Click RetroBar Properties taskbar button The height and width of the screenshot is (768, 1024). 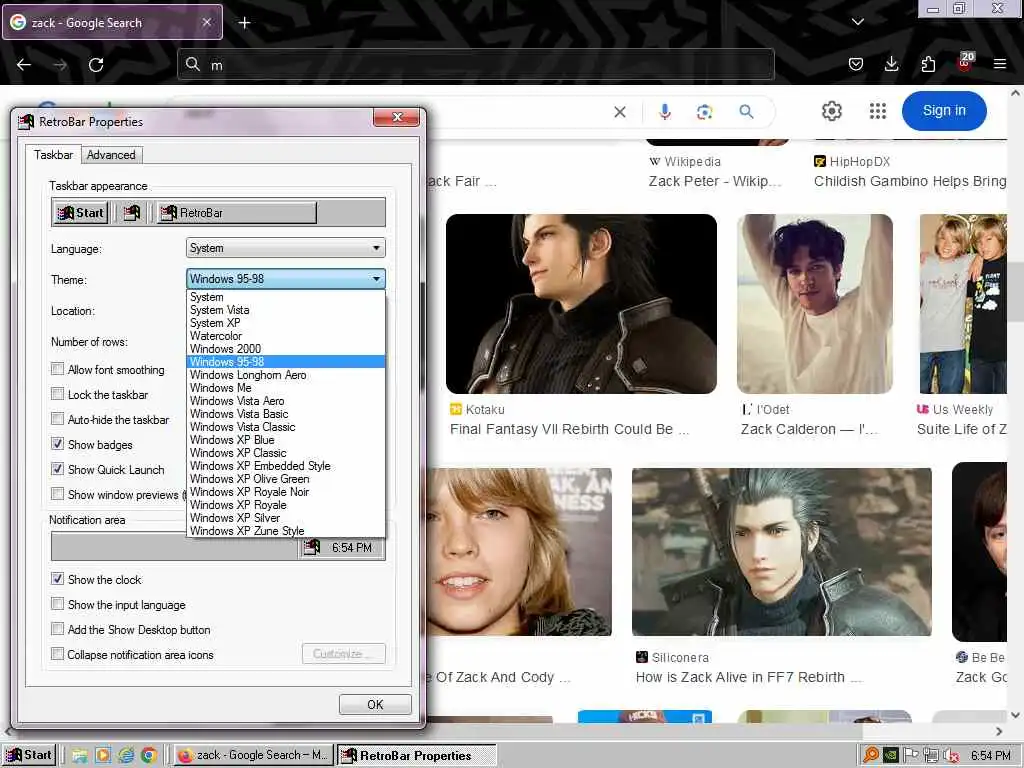point(416,756)
